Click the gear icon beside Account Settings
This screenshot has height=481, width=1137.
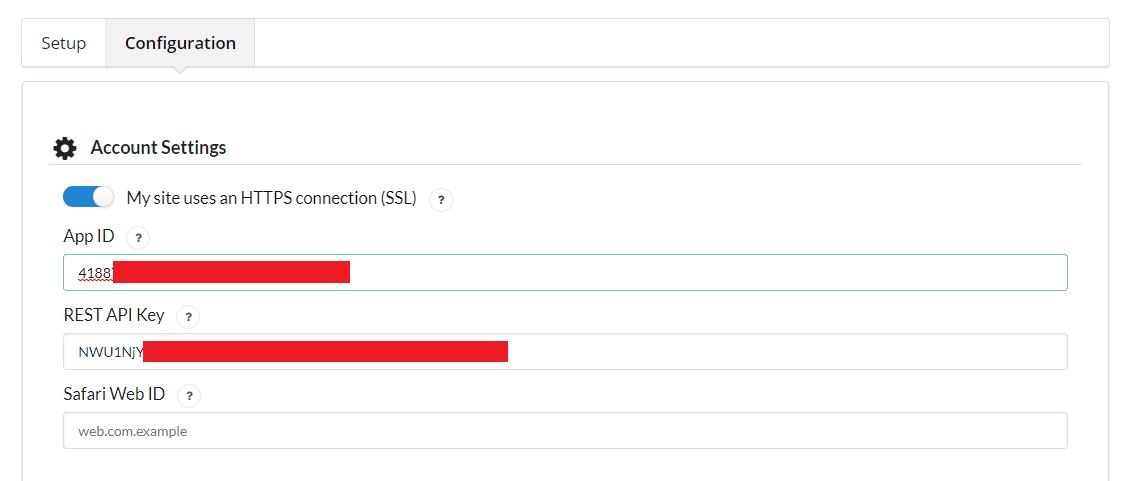coord(65,149)
